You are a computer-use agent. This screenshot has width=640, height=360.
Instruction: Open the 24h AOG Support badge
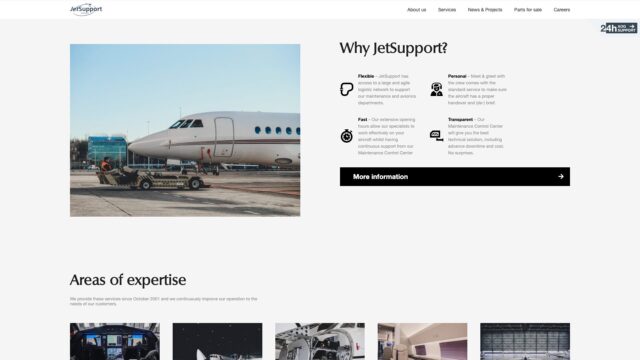click(x=618, y=28)
